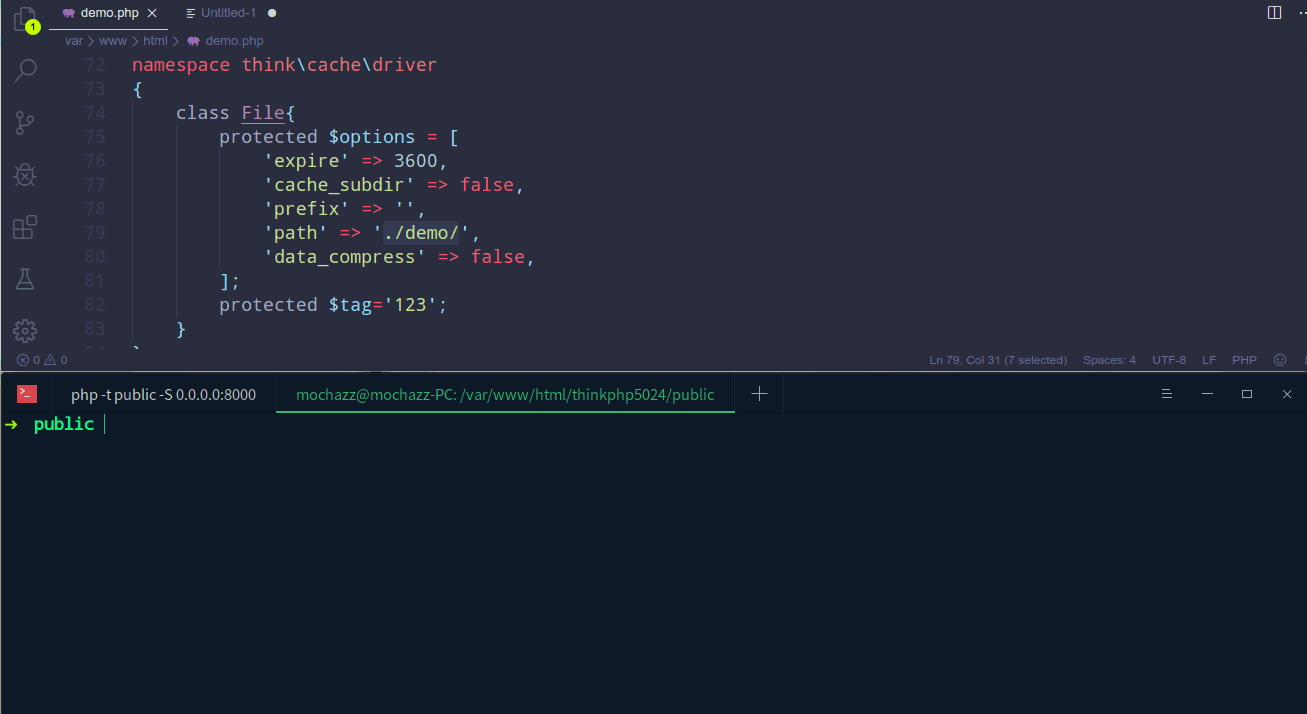Change indentation from Spaces: 4

click(1109, 360)
